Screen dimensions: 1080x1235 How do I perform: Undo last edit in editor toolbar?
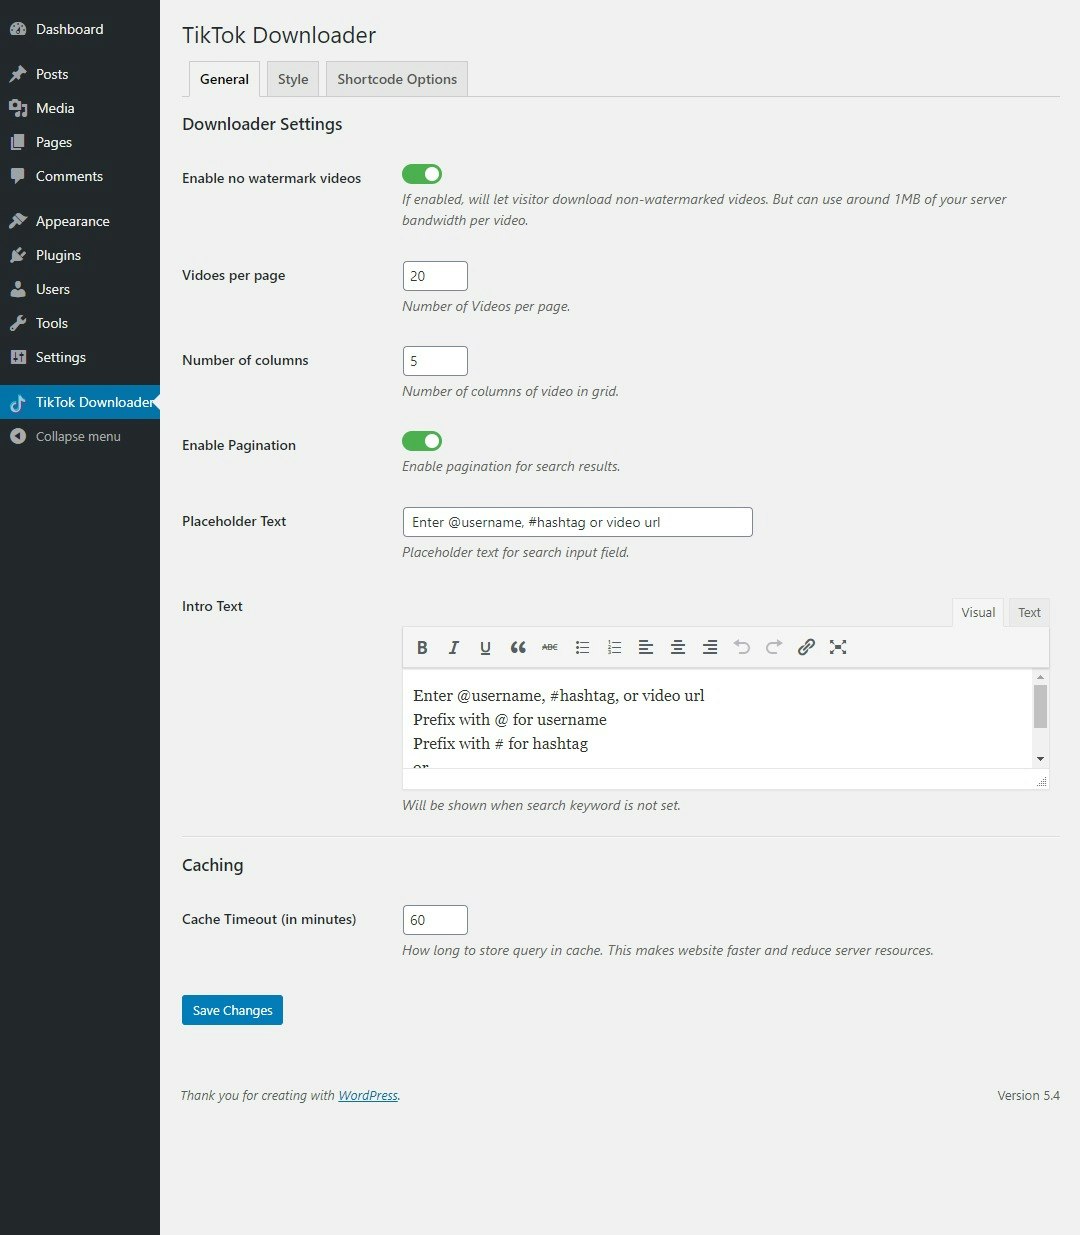(742, 647)
